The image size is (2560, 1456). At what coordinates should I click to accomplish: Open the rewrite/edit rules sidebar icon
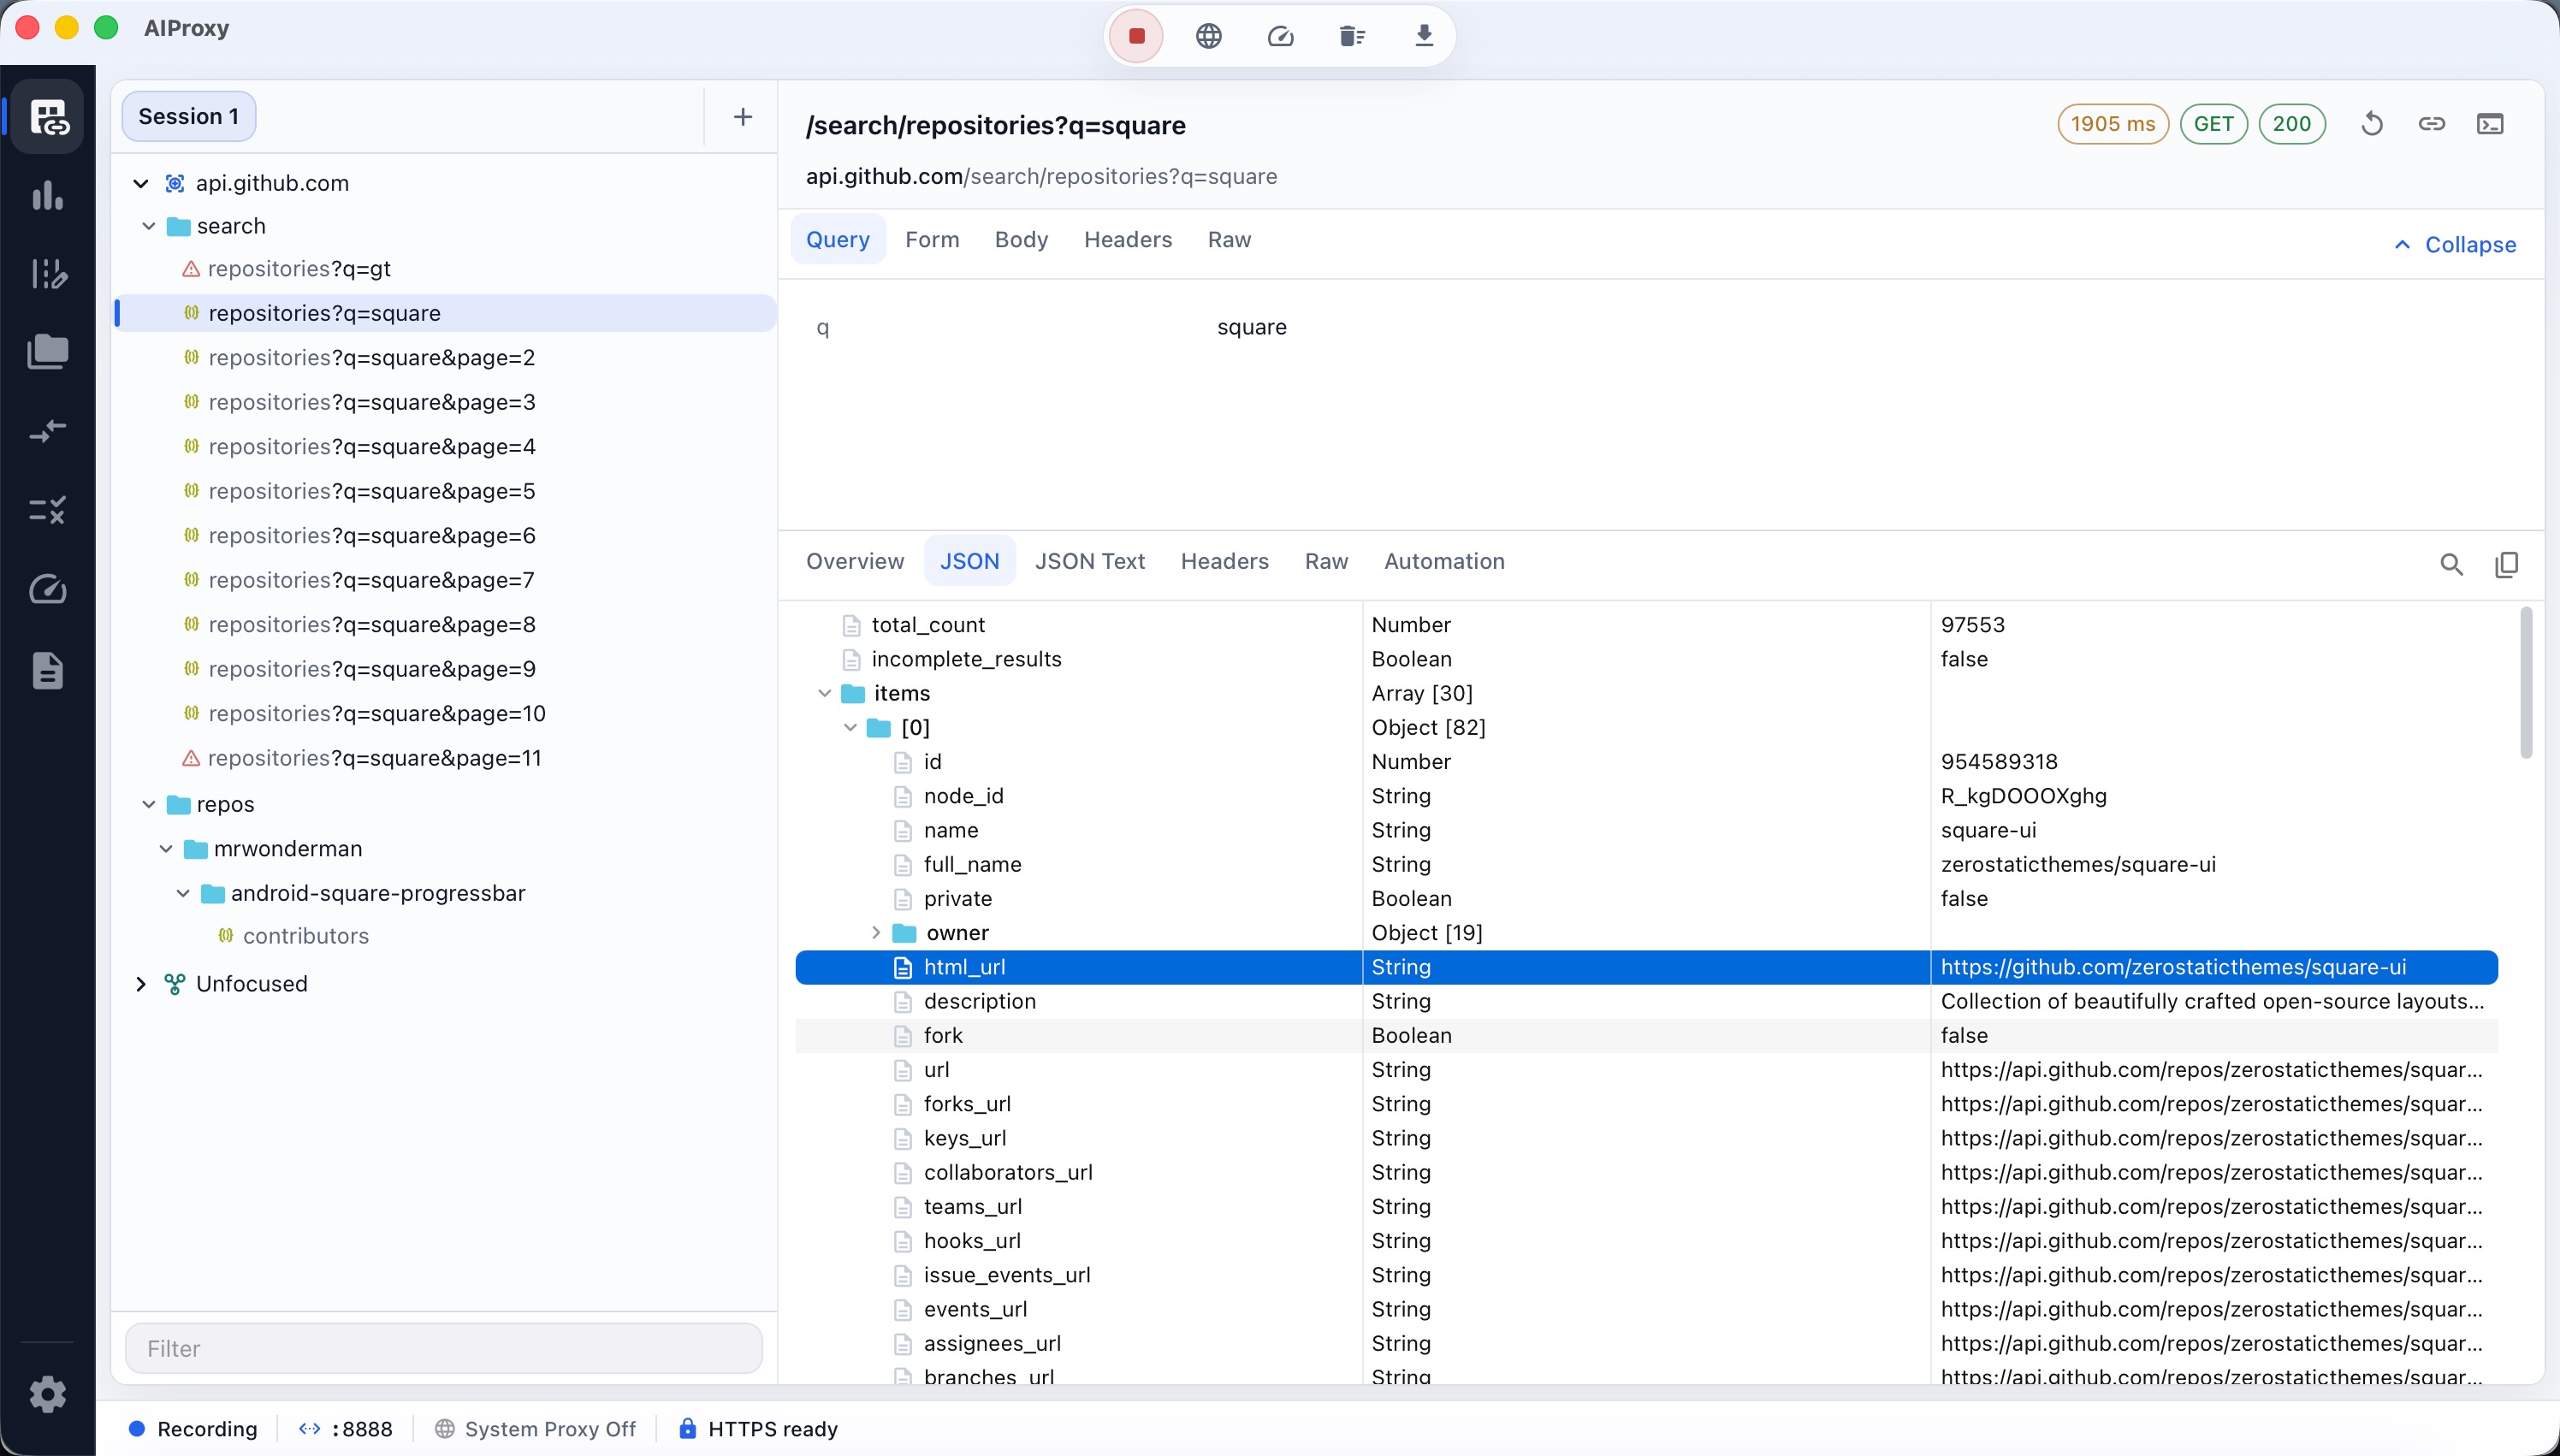click(48, 273)
